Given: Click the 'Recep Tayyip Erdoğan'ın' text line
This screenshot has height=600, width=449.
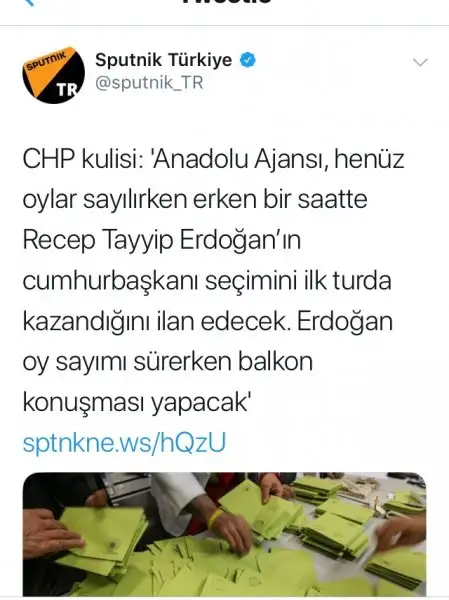Looking at the screenshot, I should (162, 240).
